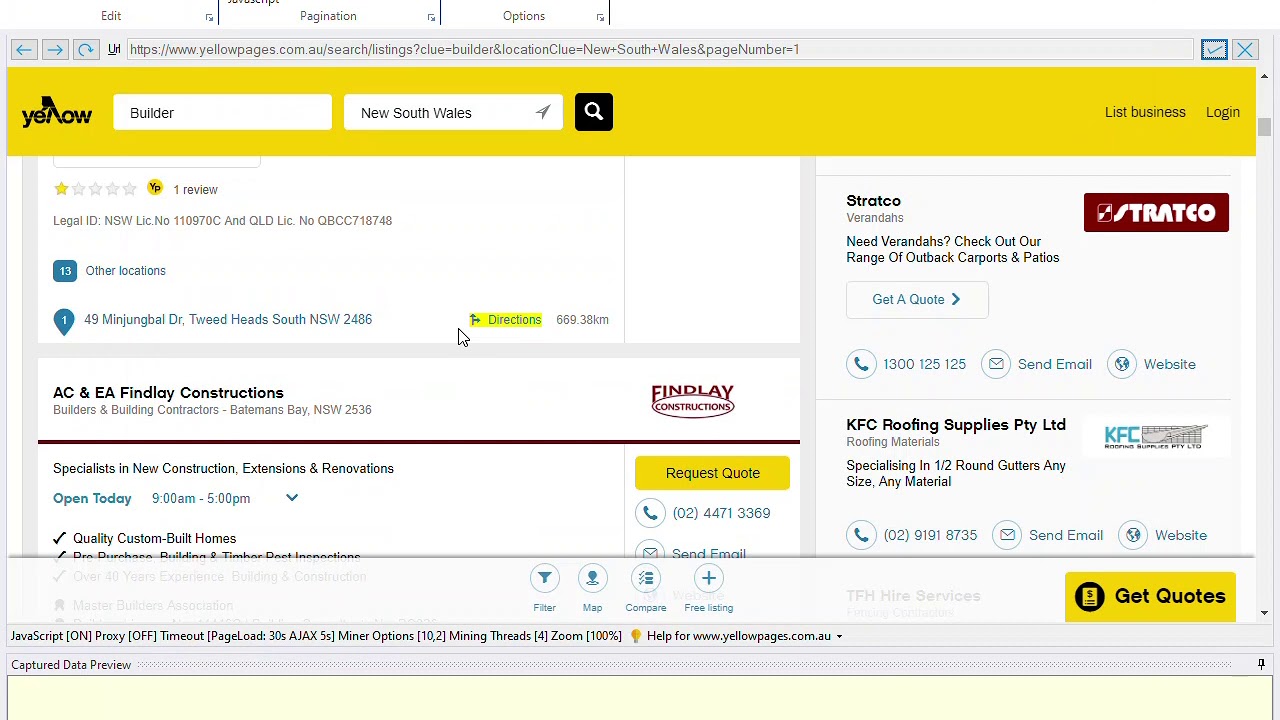Screen dimensions: 1280x720
Task: Expand the Edit group launcher arrow
Action: 209,17
